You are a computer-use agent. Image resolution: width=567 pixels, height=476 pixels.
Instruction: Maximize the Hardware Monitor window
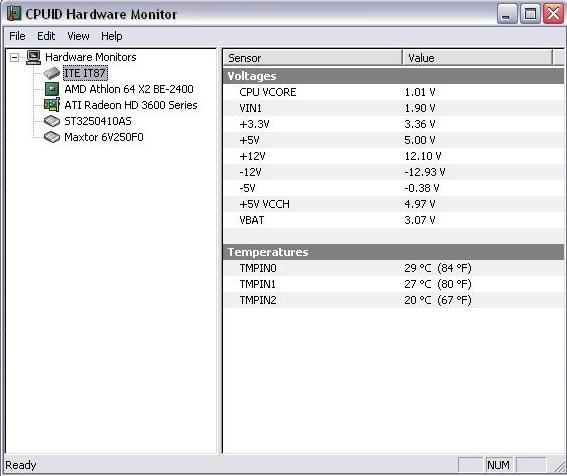pyautogui.click(x=530, y=14)
